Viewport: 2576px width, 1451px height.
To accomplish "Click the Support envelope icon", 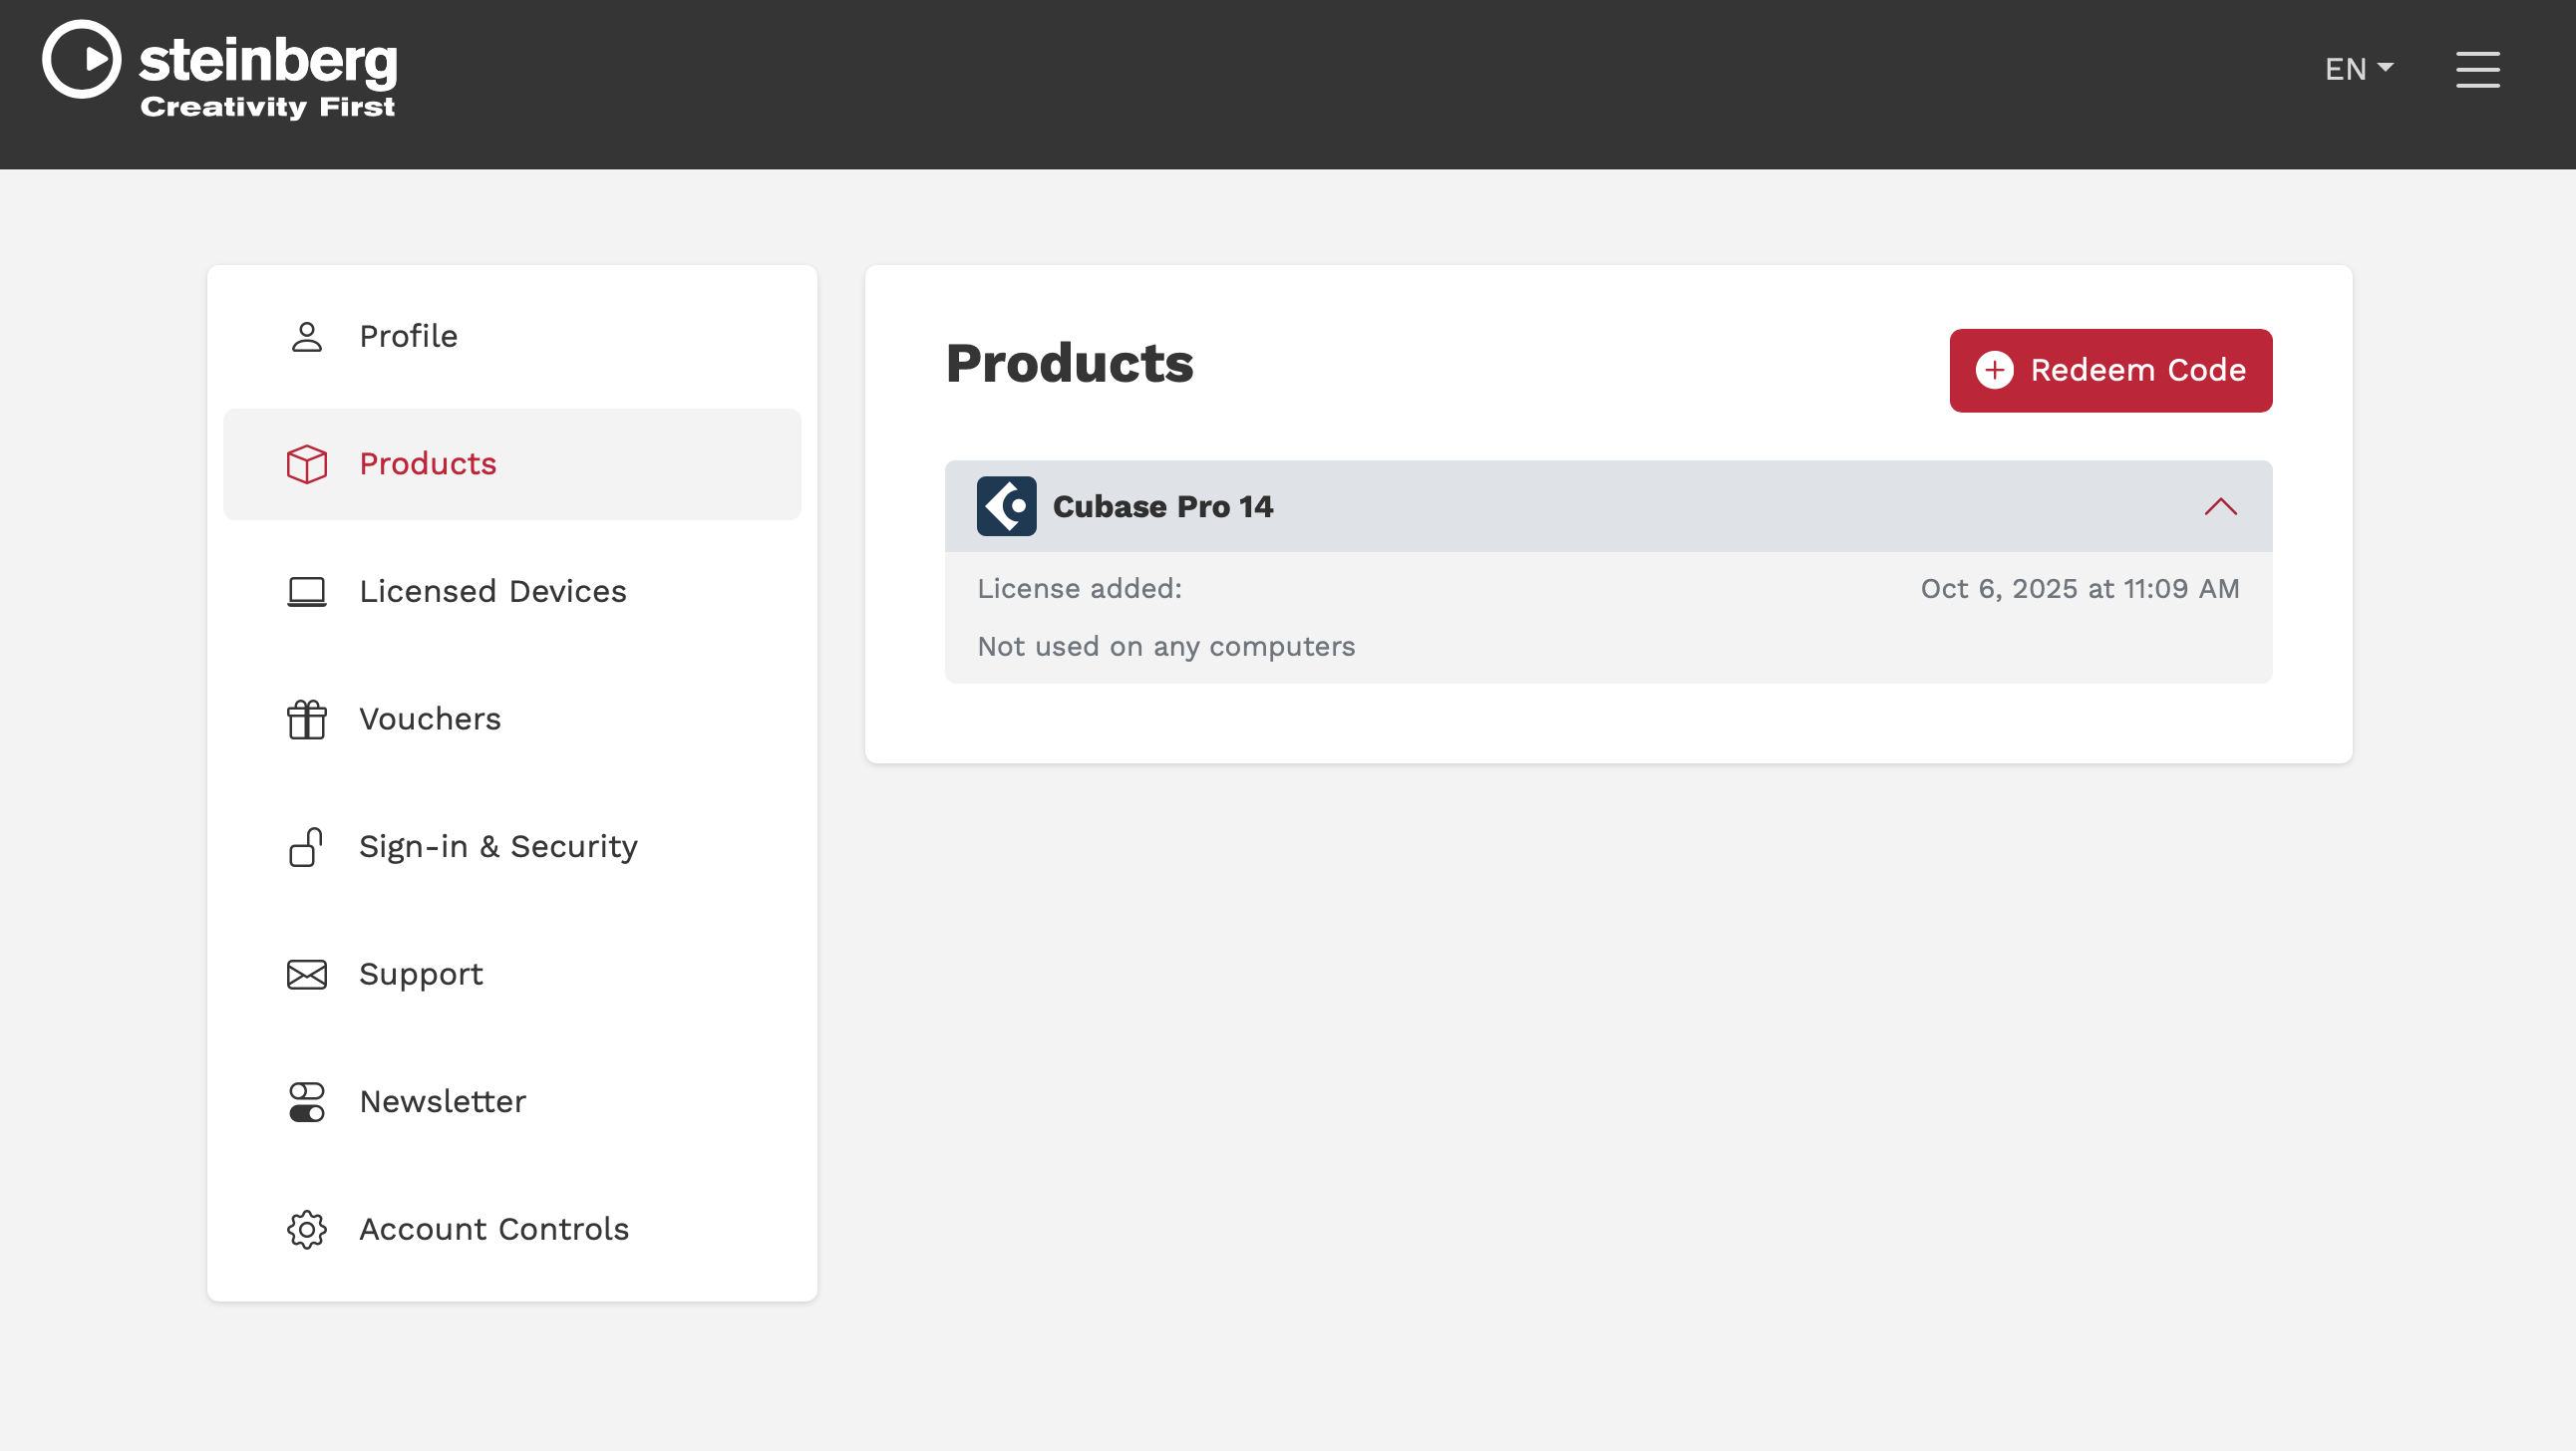I will pyautogui.click(x=306, y=974).
